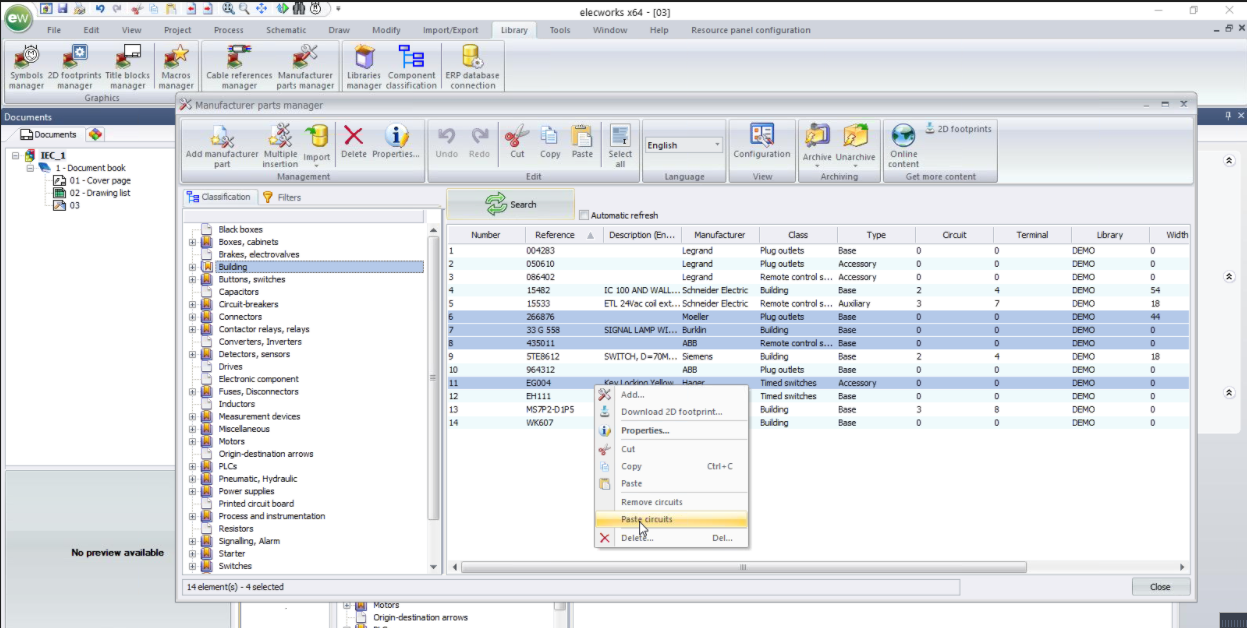Expand Buttons, switches tree node
This screenshot has width=1247, height=628.
[x=193, y=280]
